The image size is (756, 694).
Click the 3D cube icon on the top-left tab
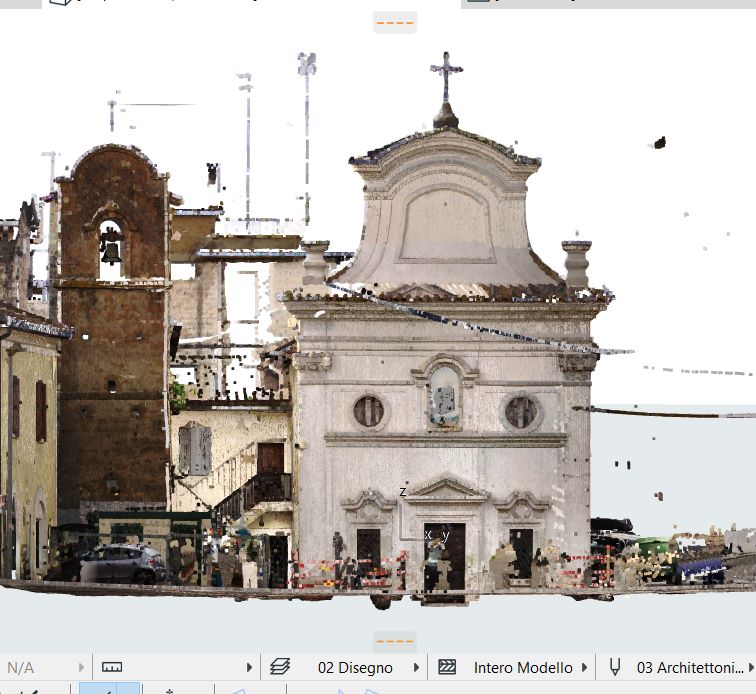60,3
